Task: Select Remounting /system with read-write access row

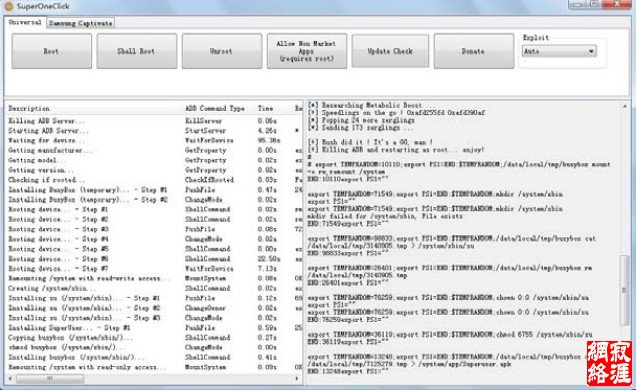Action: (x=154, y=278)
